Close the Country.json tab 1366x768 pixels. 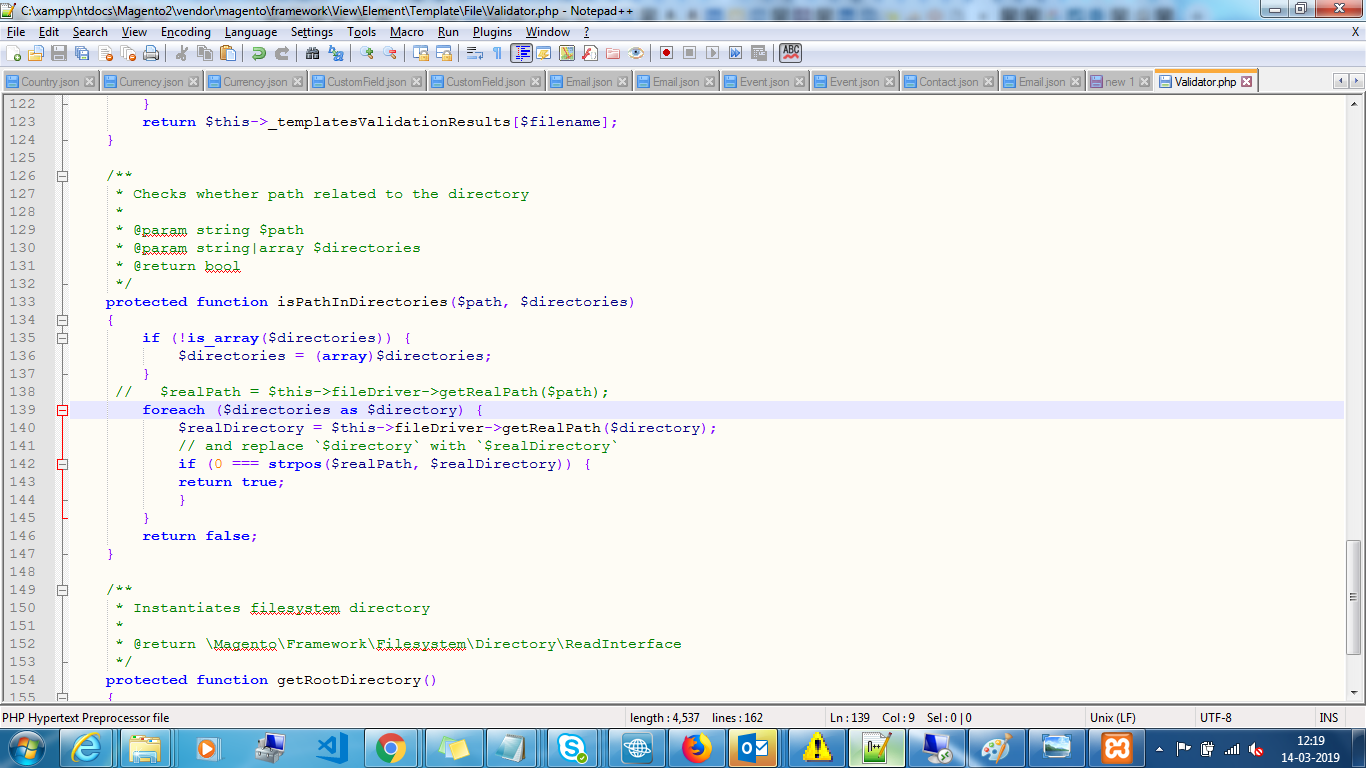point(89,82)
